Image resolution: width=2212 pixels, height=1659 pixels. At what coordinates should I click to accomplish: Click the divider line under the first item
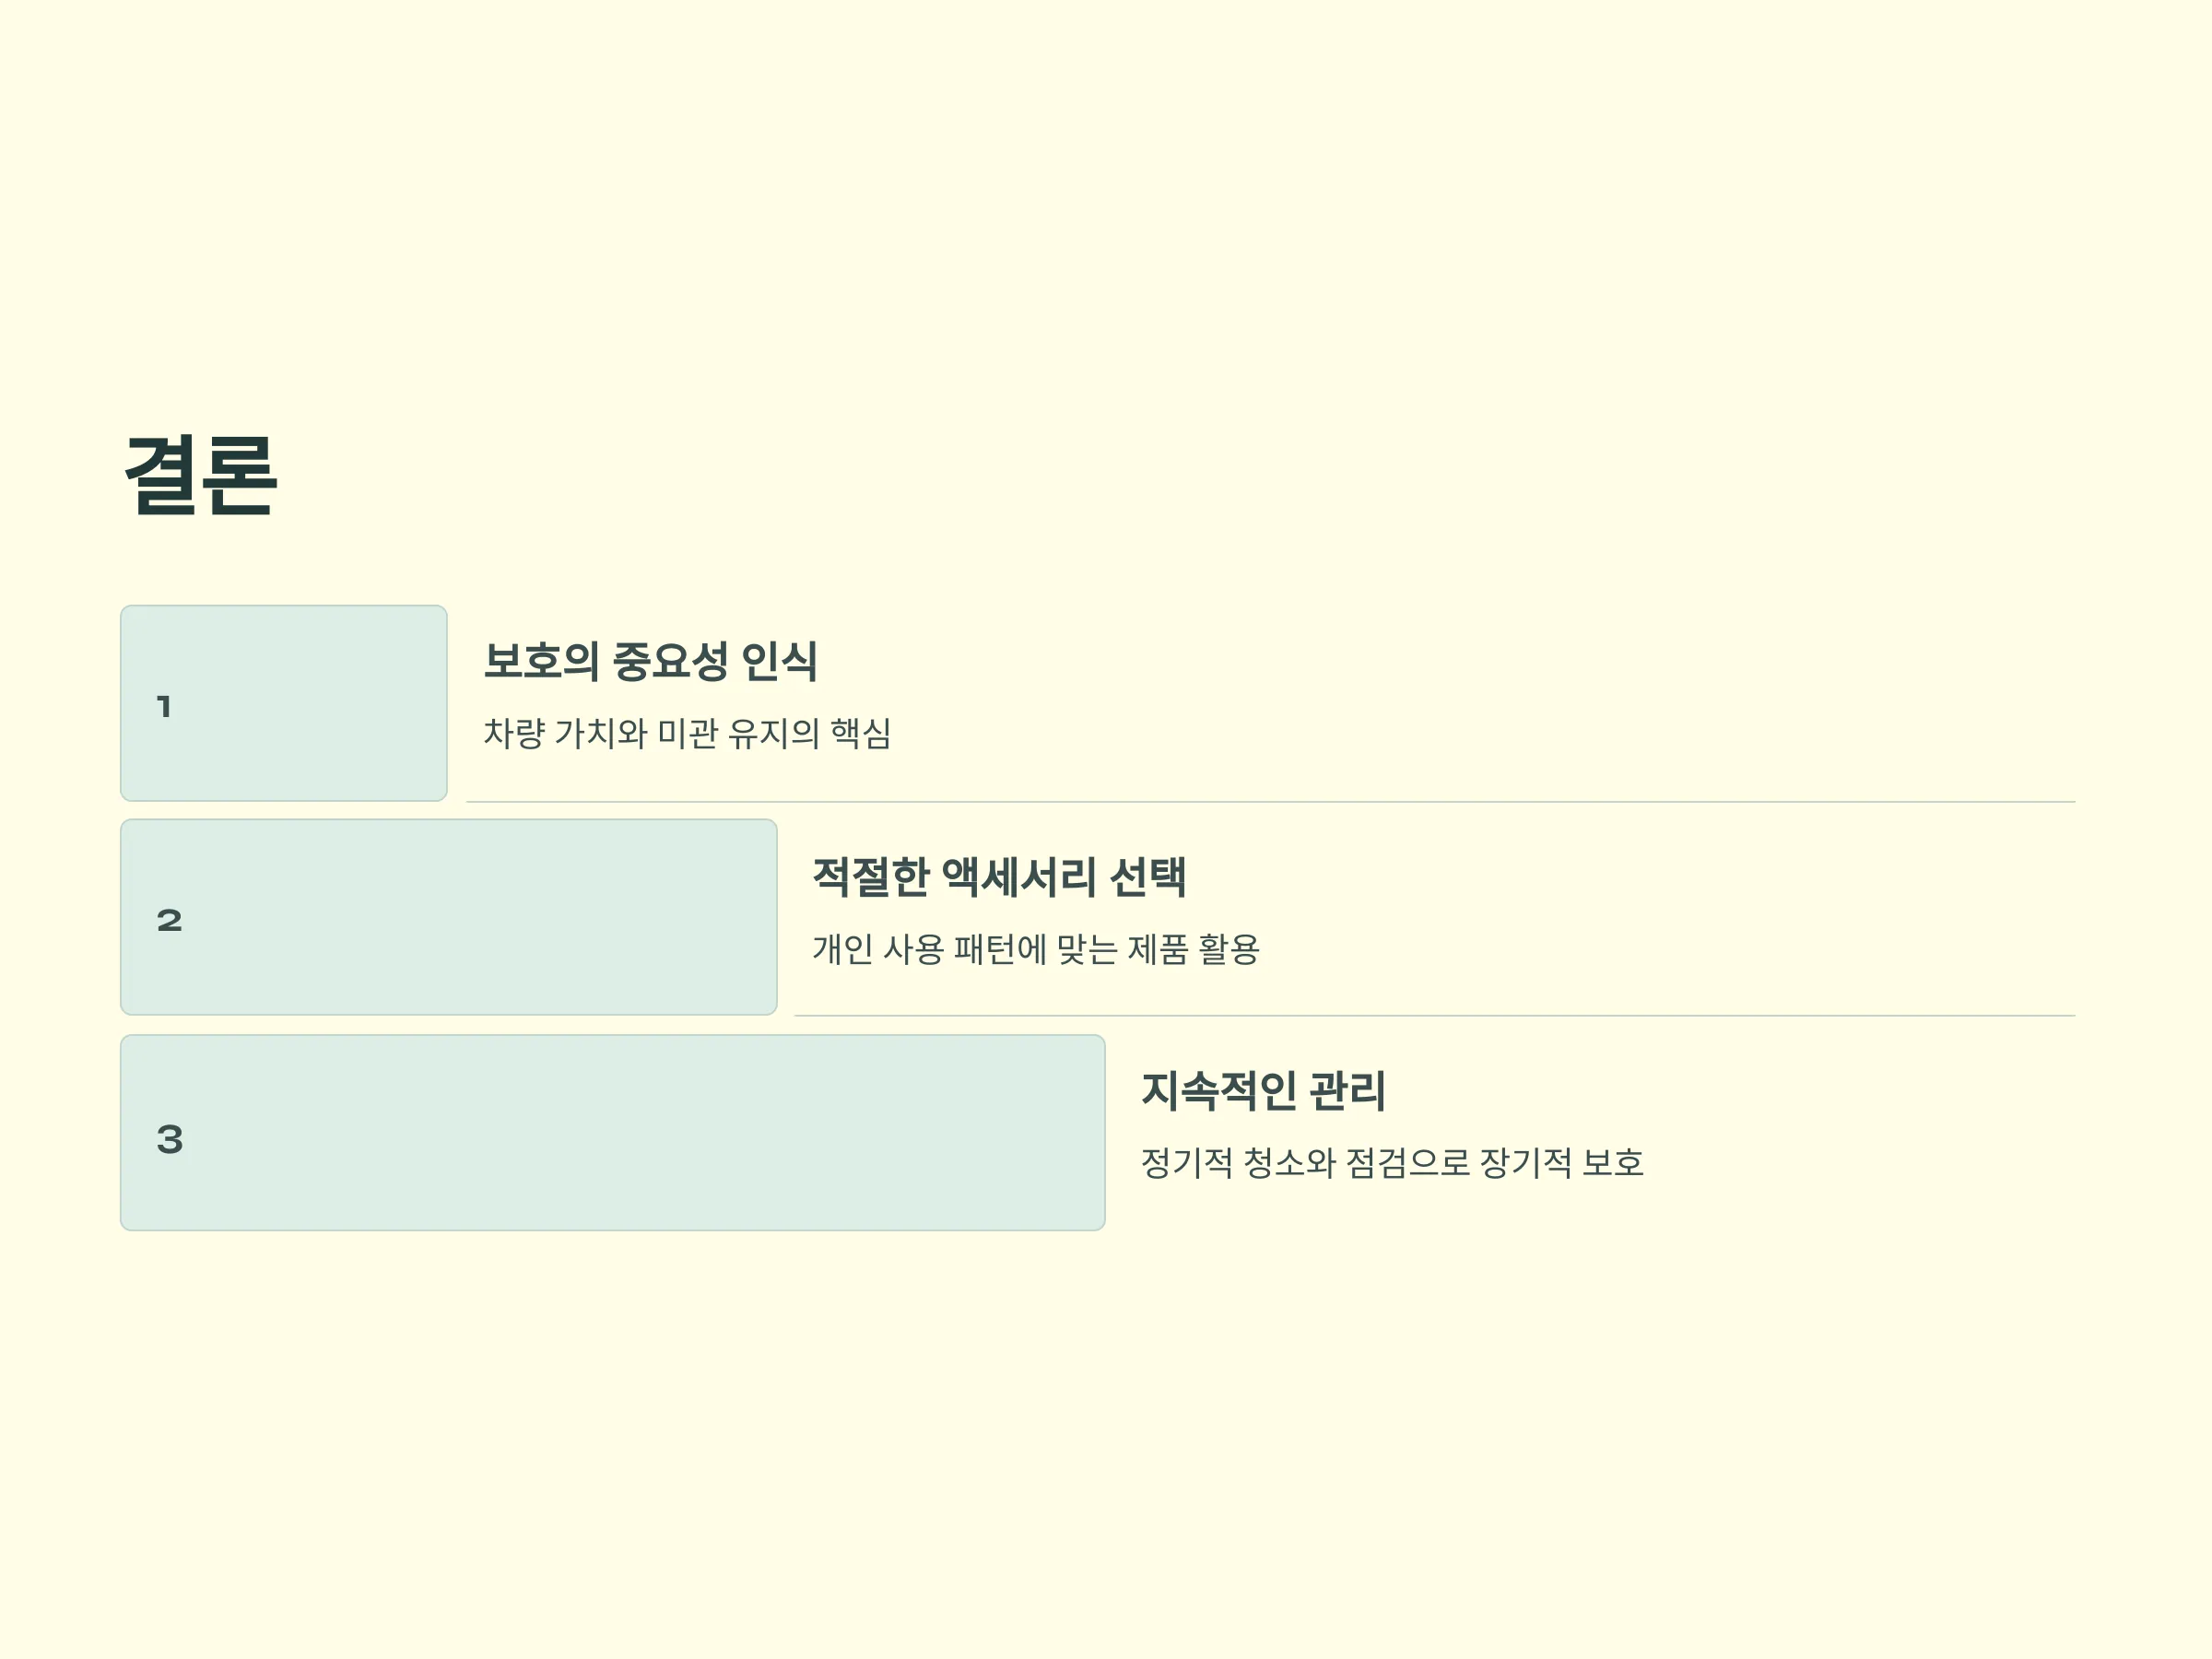click(1271, 802)
